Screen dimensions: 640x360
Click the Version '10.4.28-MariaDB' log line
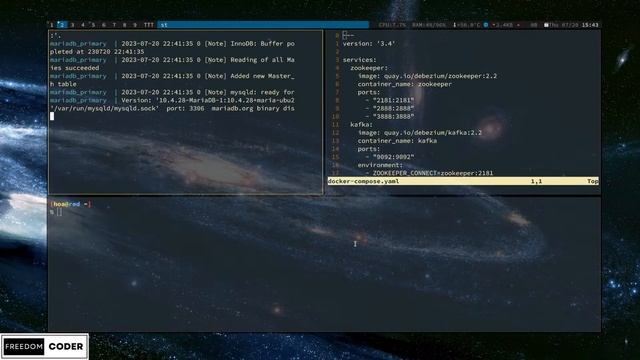click(x=172, y=100)
